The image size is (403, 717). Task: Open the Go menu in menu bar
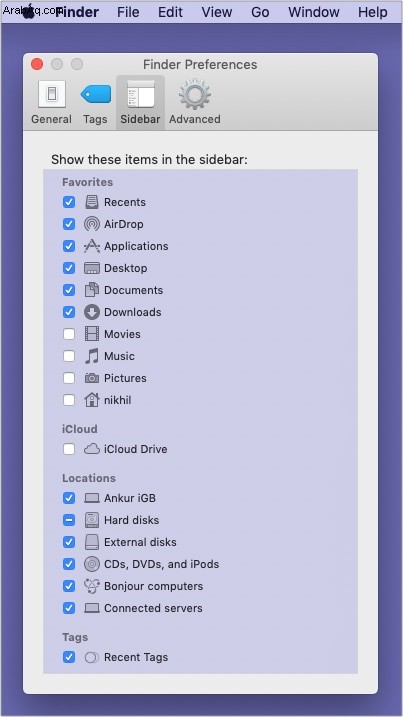[x=260, y=12]
